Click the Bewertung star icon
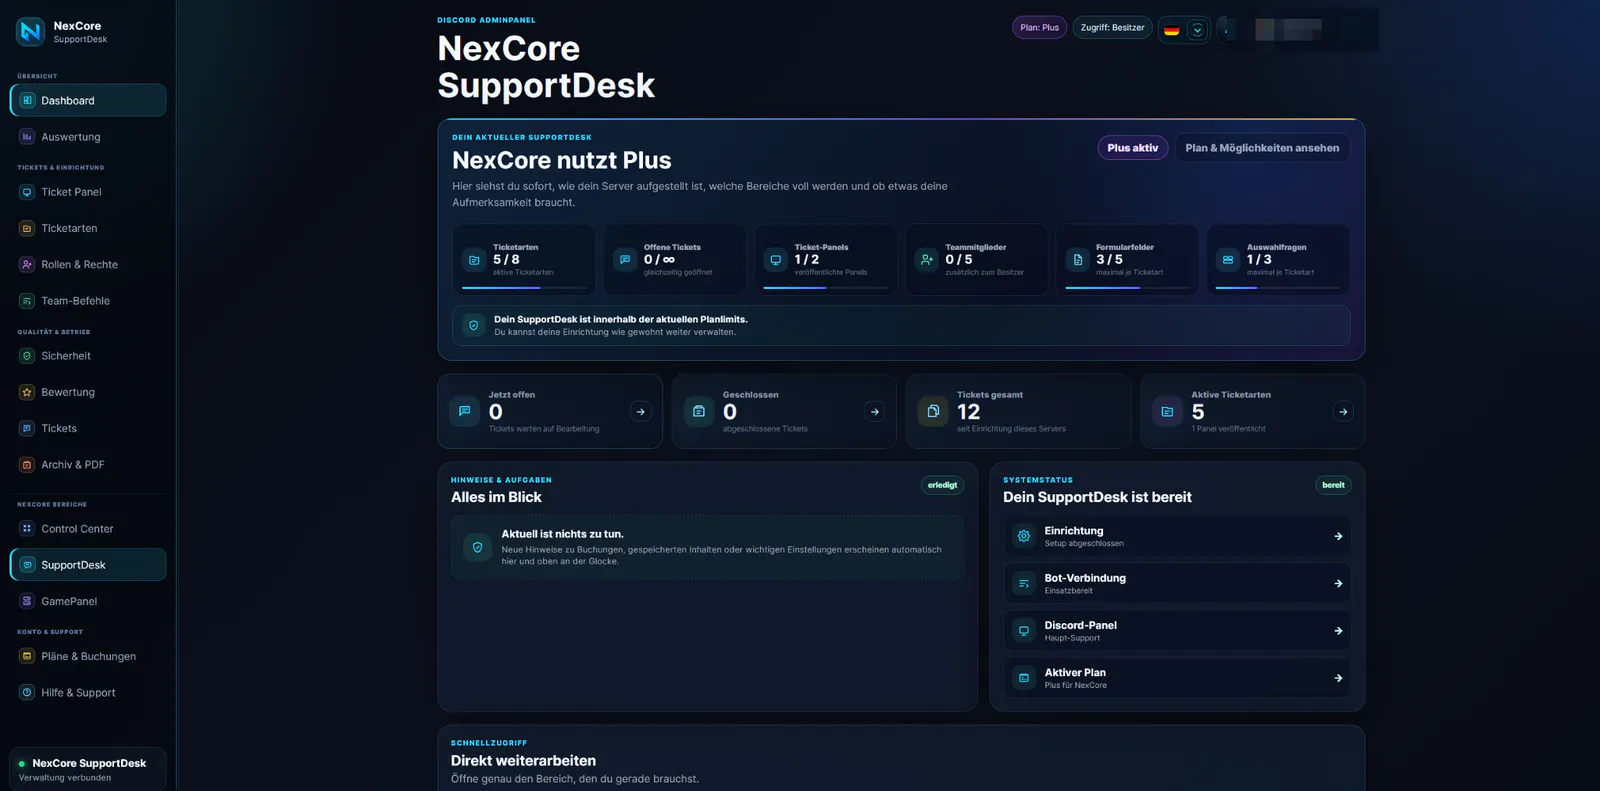Viewport: 1600px width, 791px height. click(27, 392)
